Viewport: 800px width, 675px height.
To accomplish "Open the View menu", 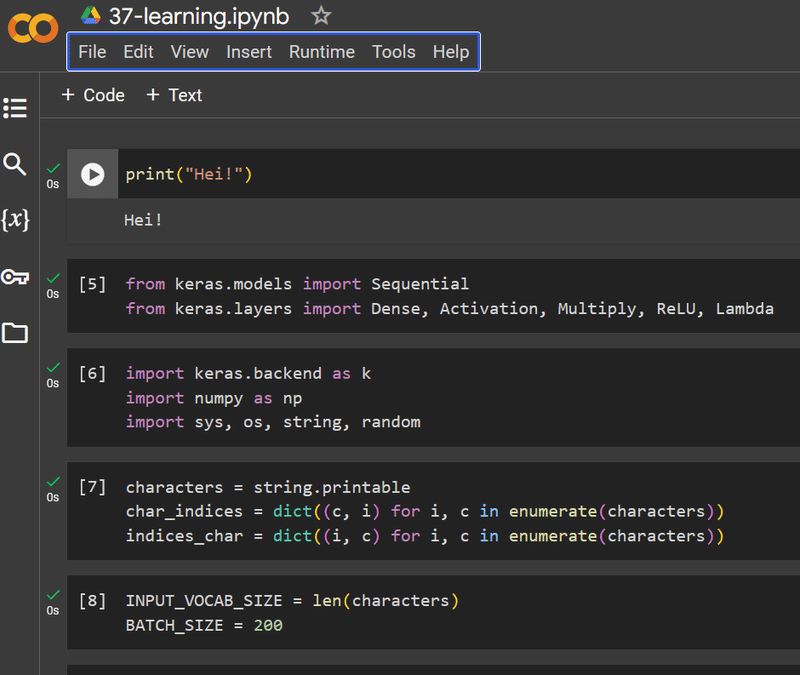I will pos(190,52).
